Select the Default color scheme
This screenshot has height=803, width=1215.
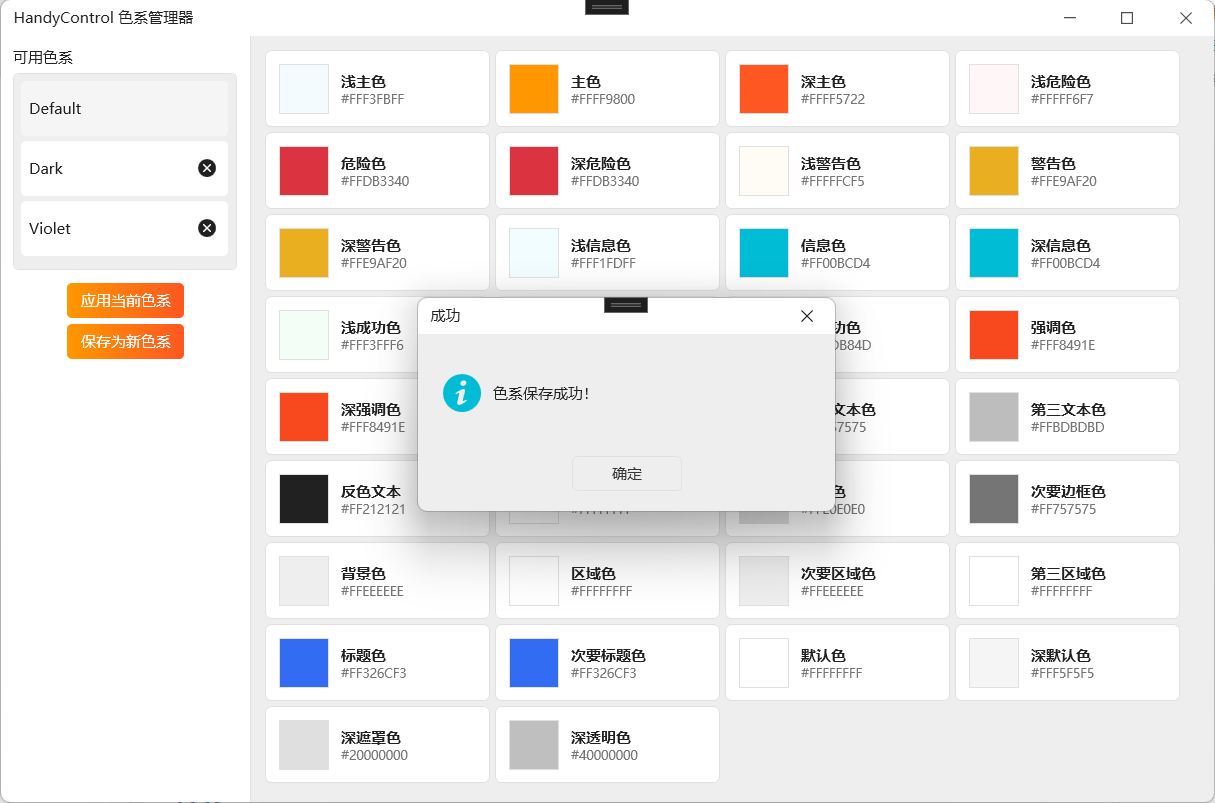coord(125,108)
